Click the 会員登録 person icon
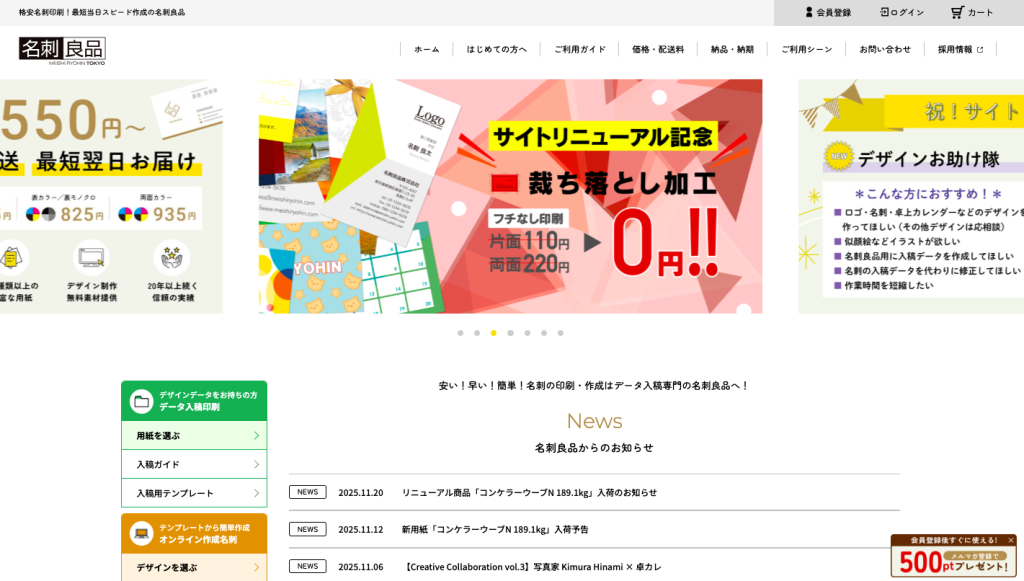Screen dimensions: 1024x581 pos(809,12)
